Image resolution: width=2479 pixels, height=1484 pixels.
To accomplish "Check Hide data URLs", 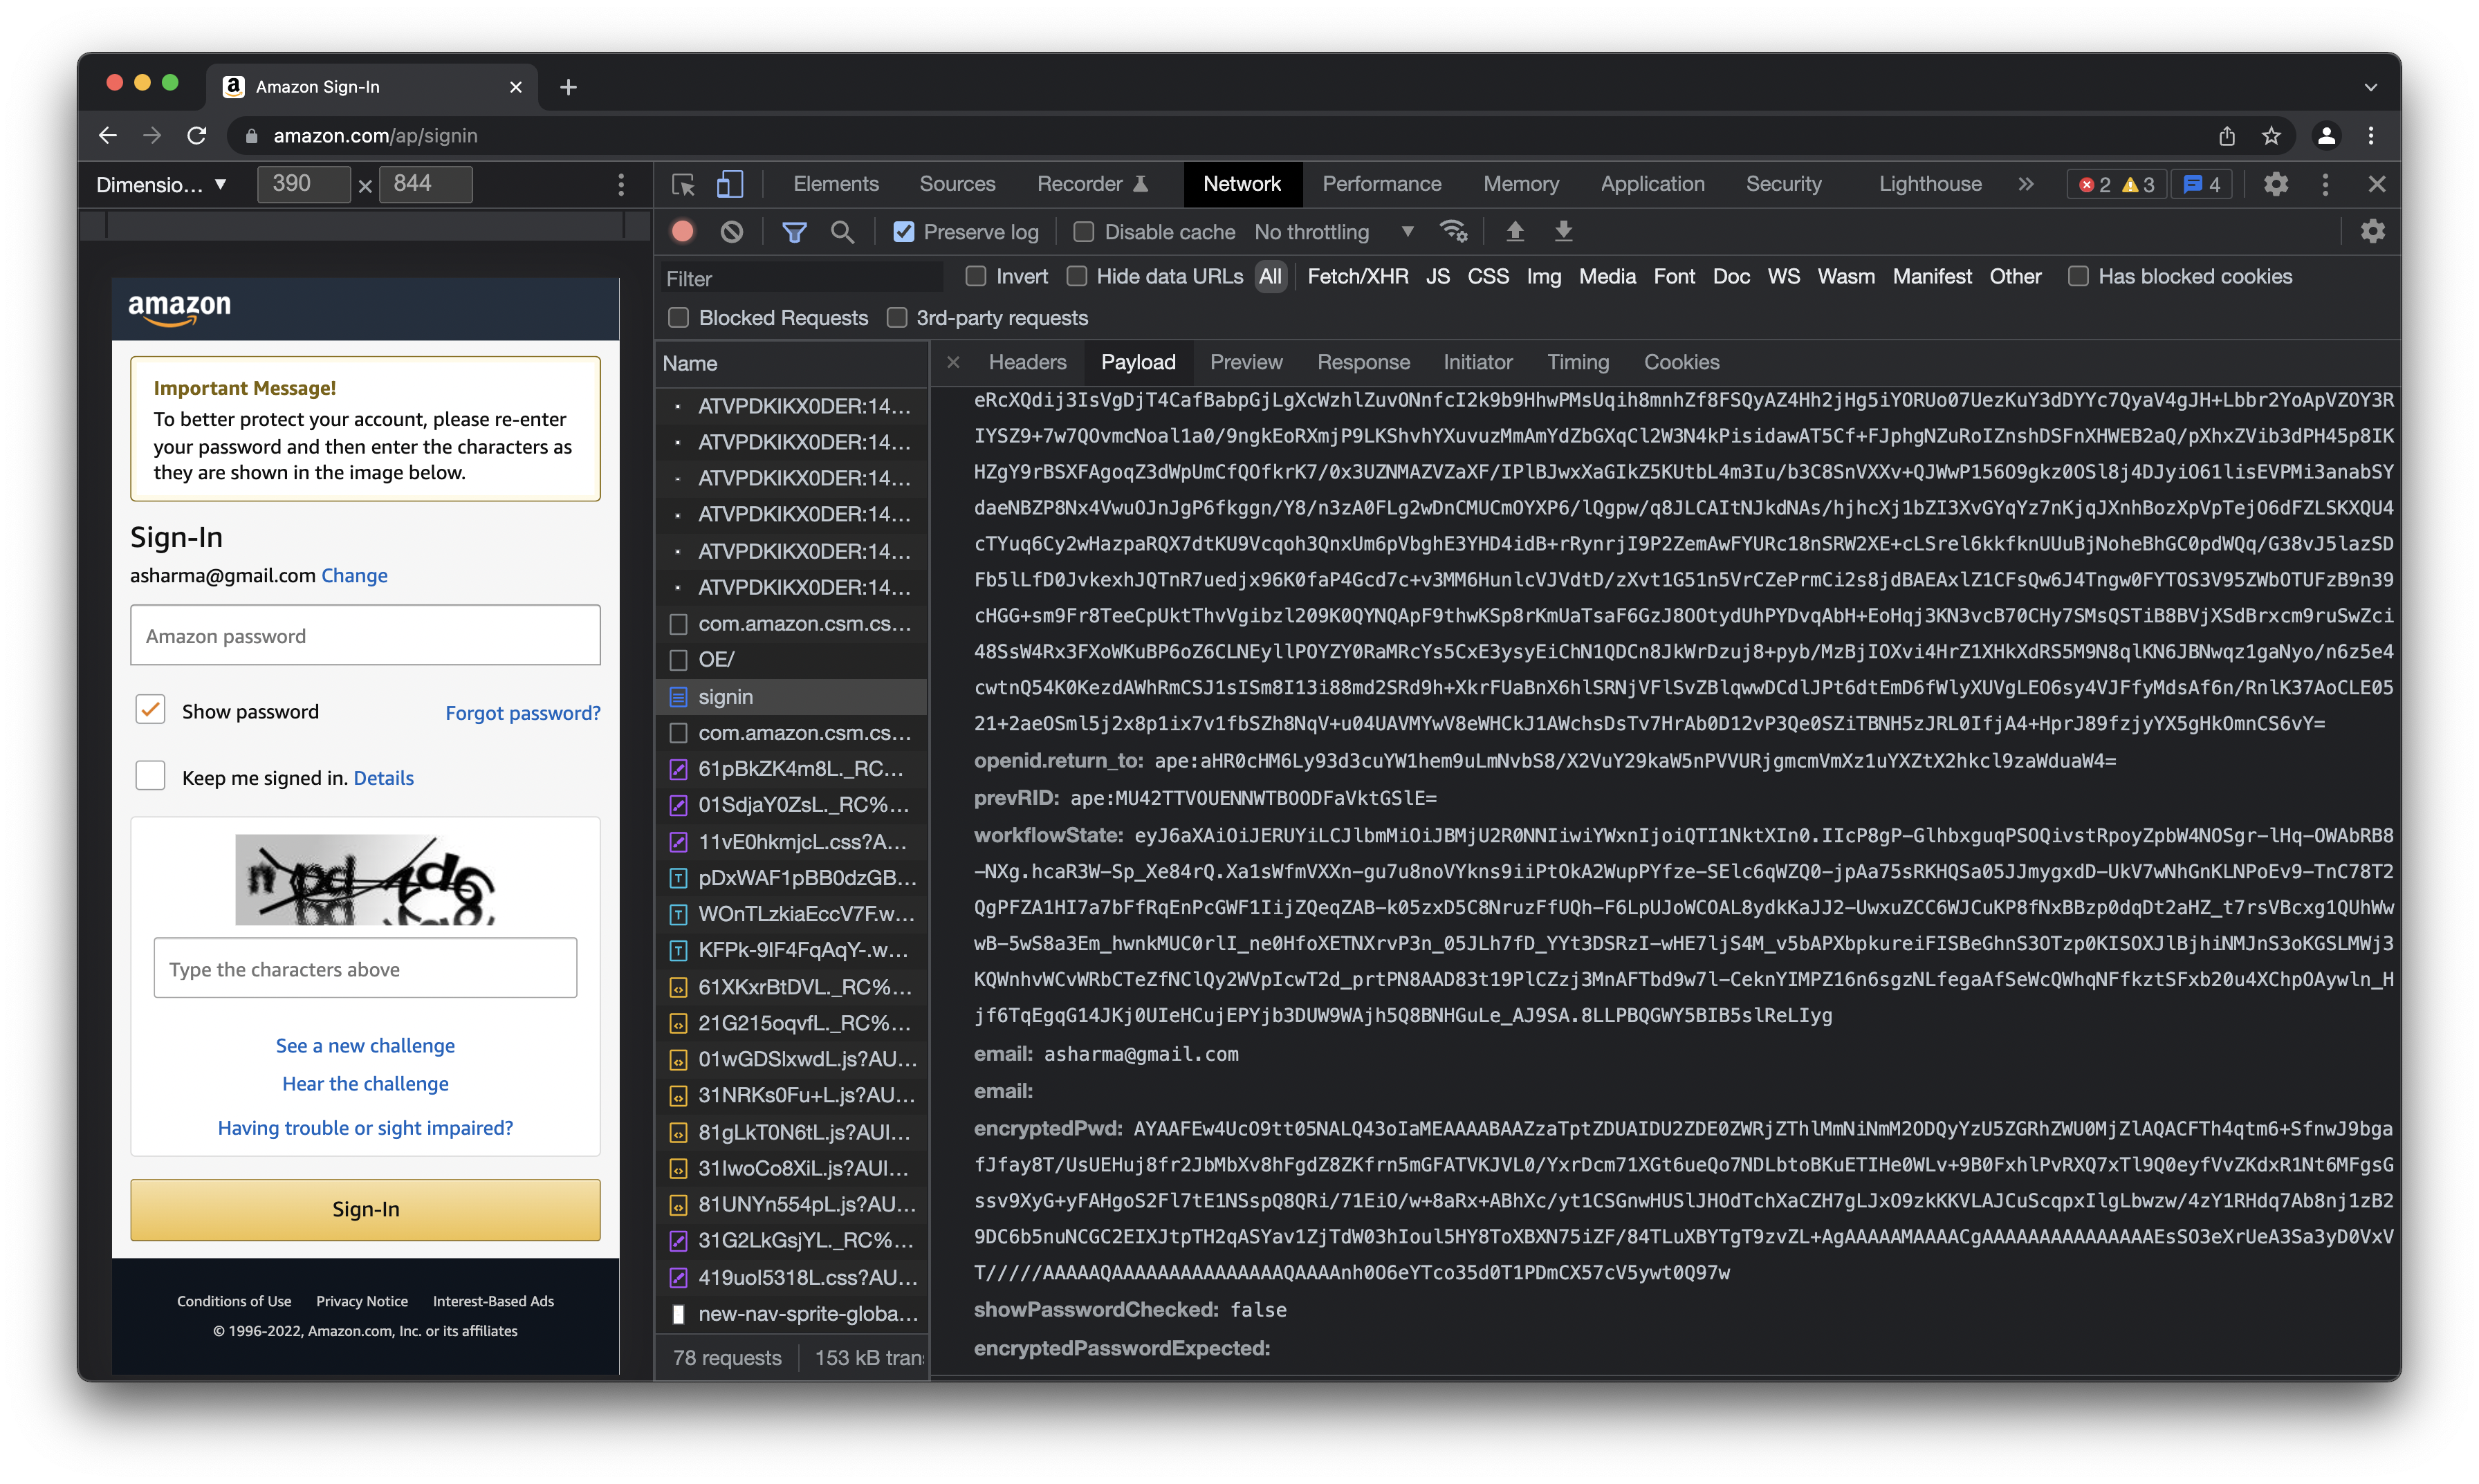I will pyautogui.click(x=1076, y=276).
